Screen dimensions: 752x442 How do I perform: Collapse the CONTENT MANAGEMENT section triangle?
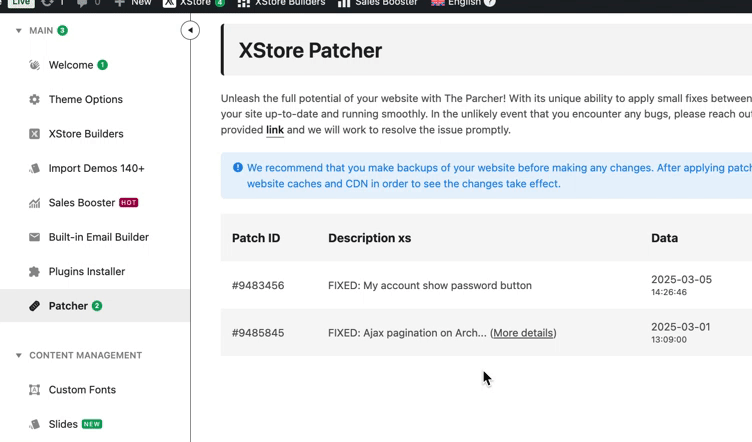tap(19, 355)
